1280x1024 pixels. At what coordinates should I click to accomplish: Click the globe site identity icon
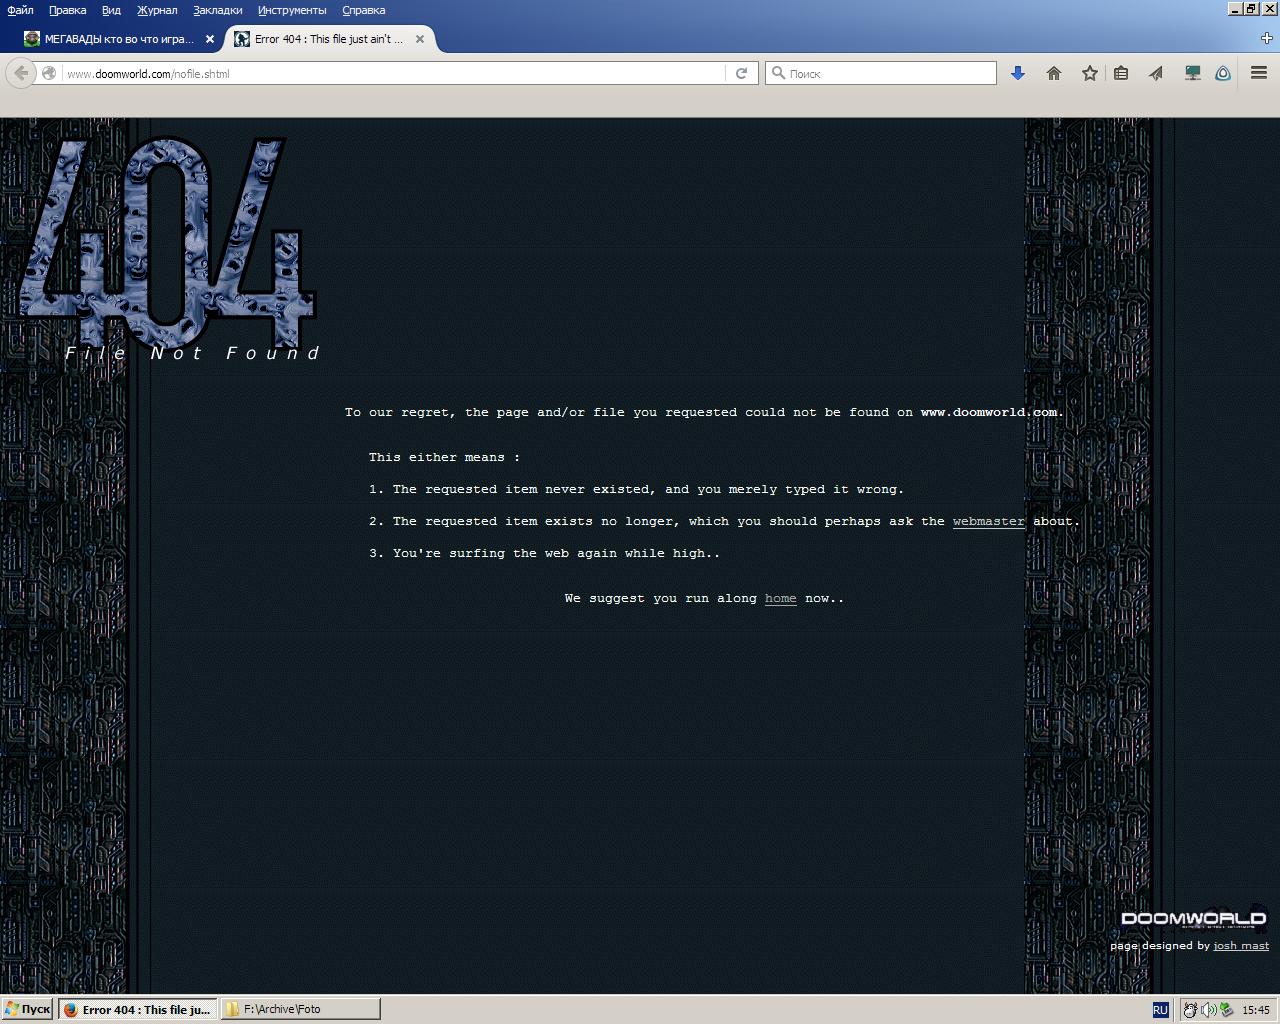pos(48,73)
